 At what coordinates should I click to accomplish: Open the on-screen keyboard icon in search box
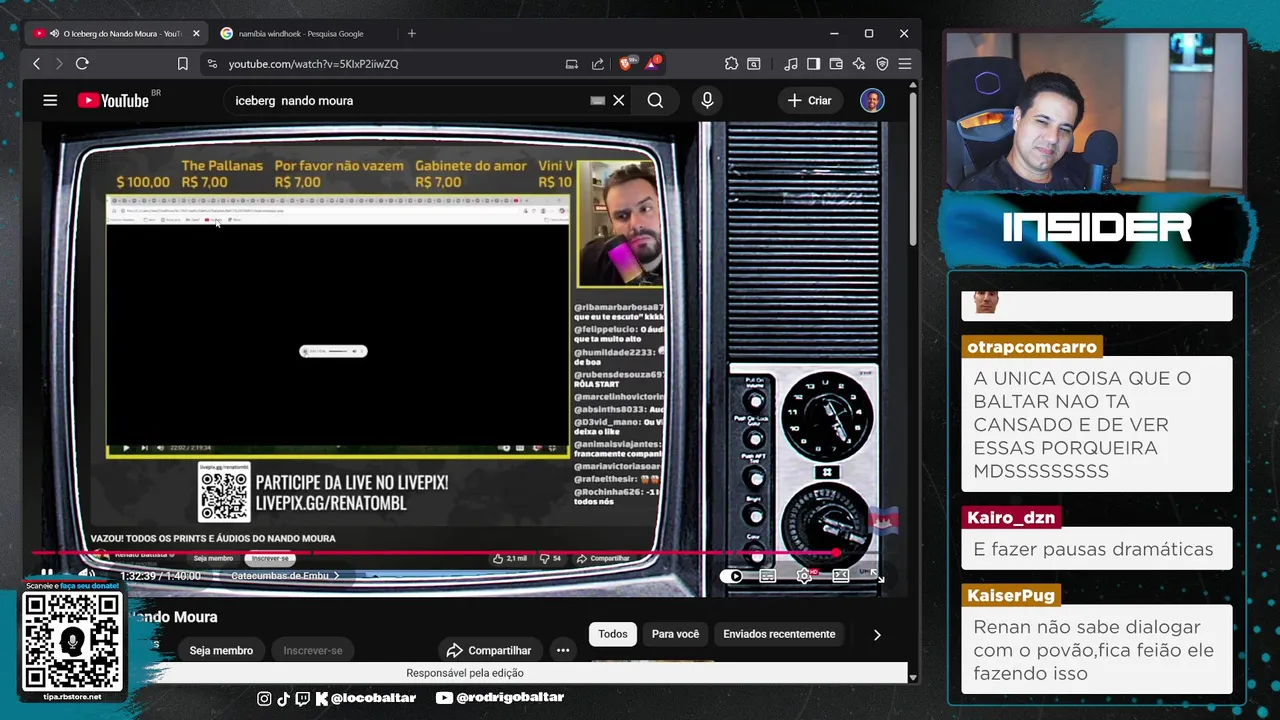click(x=598, y=100)
